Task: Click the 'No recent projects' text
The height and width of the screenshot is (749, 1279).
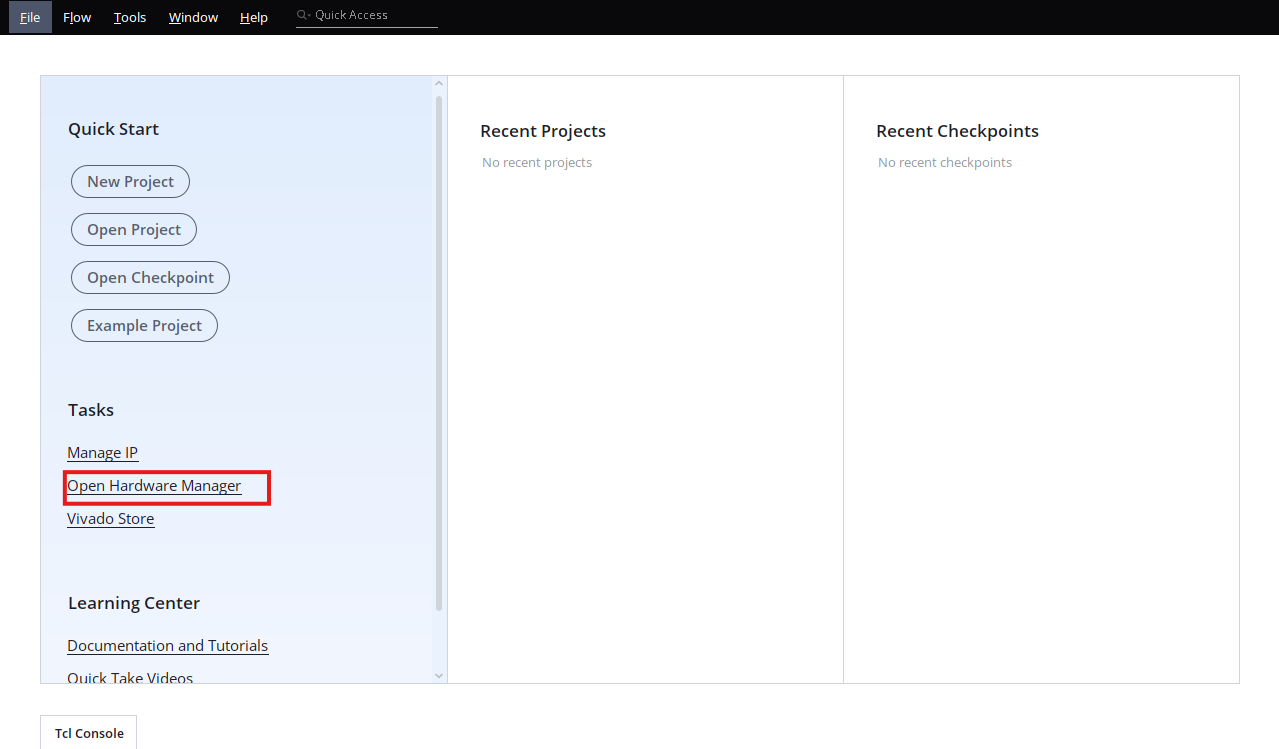Action: click(x=537, y=163)
